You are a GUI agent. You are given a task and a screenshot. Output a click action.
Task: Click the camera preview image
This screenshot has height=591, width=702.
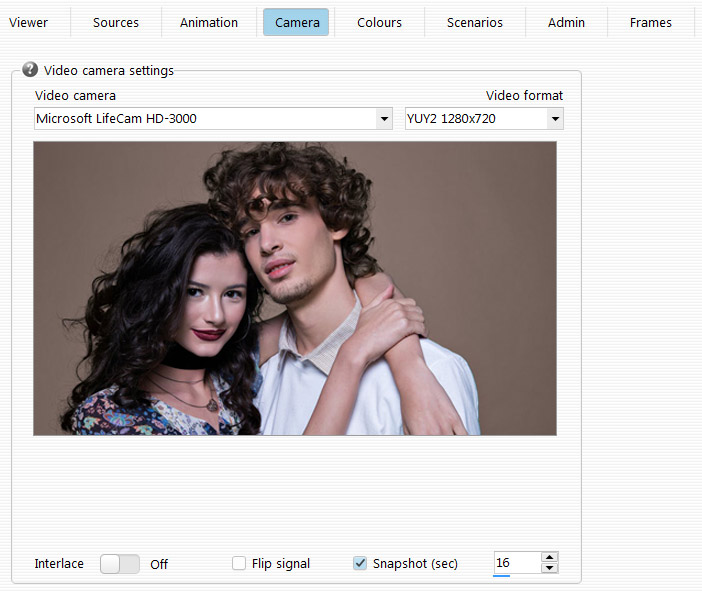[x=295, y=288]
